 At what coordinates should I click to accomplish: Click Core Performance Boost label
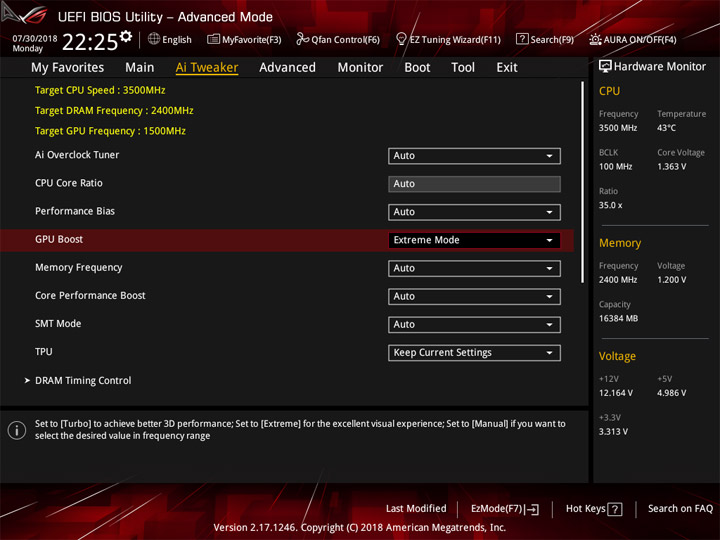point(90,296)
